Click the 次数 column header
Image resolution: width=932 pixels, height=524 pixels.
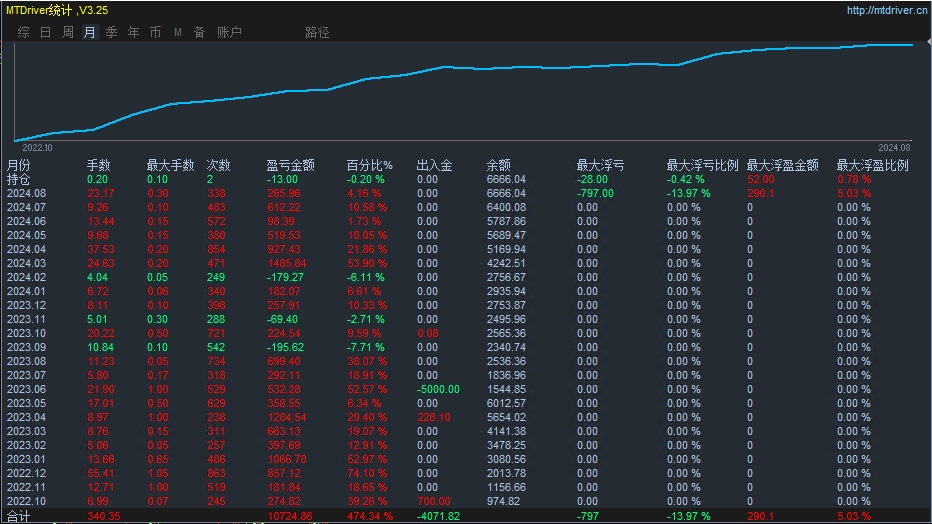point(218,165)
